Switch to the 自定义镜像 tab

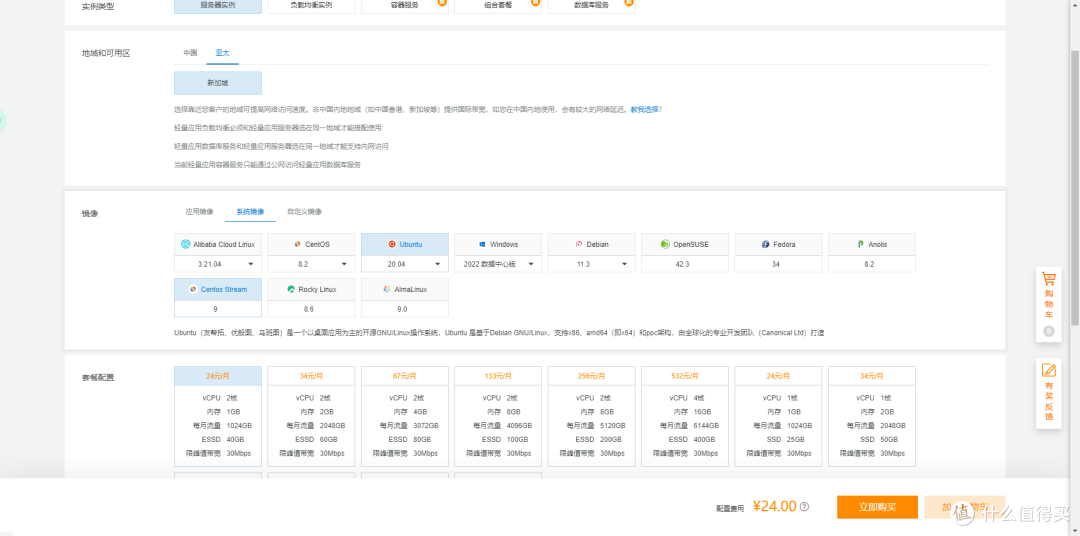tap(304, 212)
